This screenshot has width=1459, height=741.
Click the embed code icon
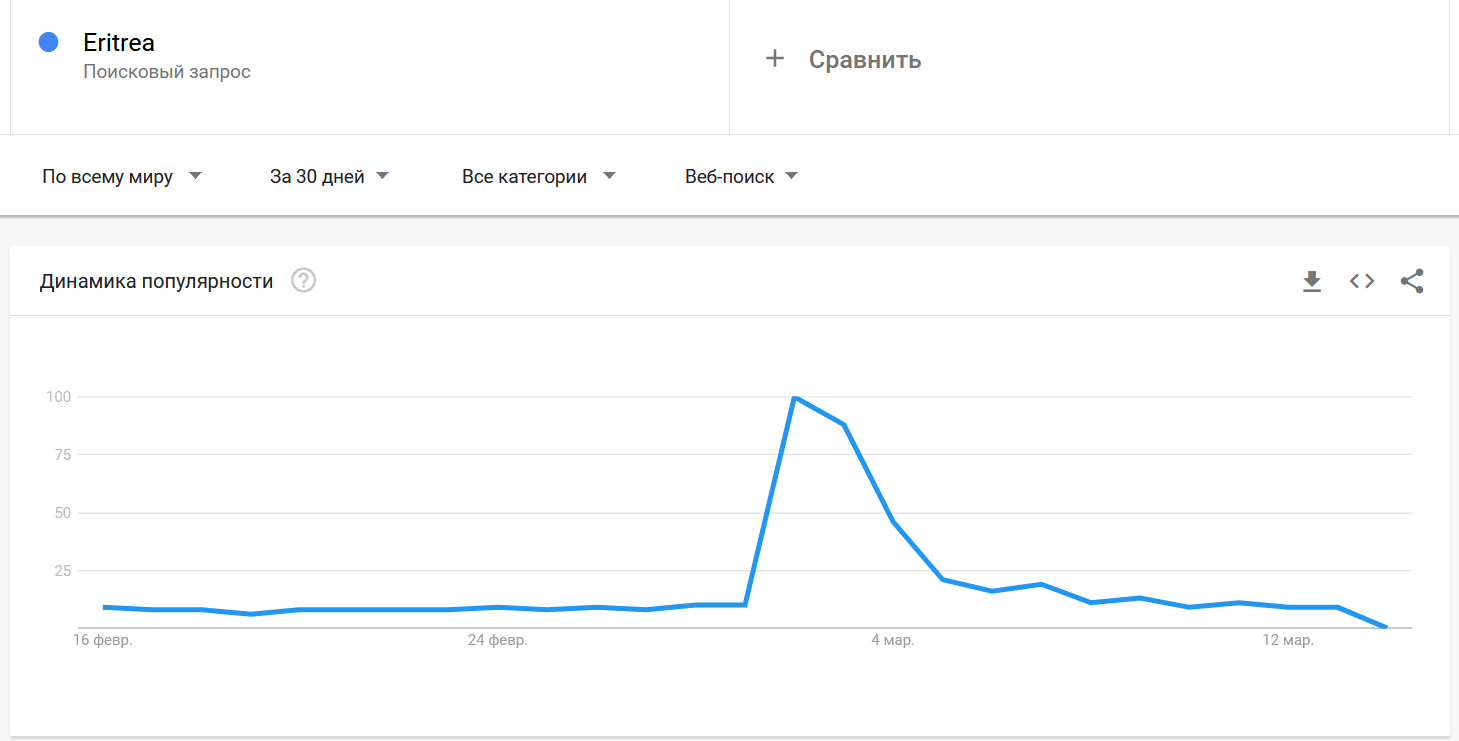click(1362, 282)
